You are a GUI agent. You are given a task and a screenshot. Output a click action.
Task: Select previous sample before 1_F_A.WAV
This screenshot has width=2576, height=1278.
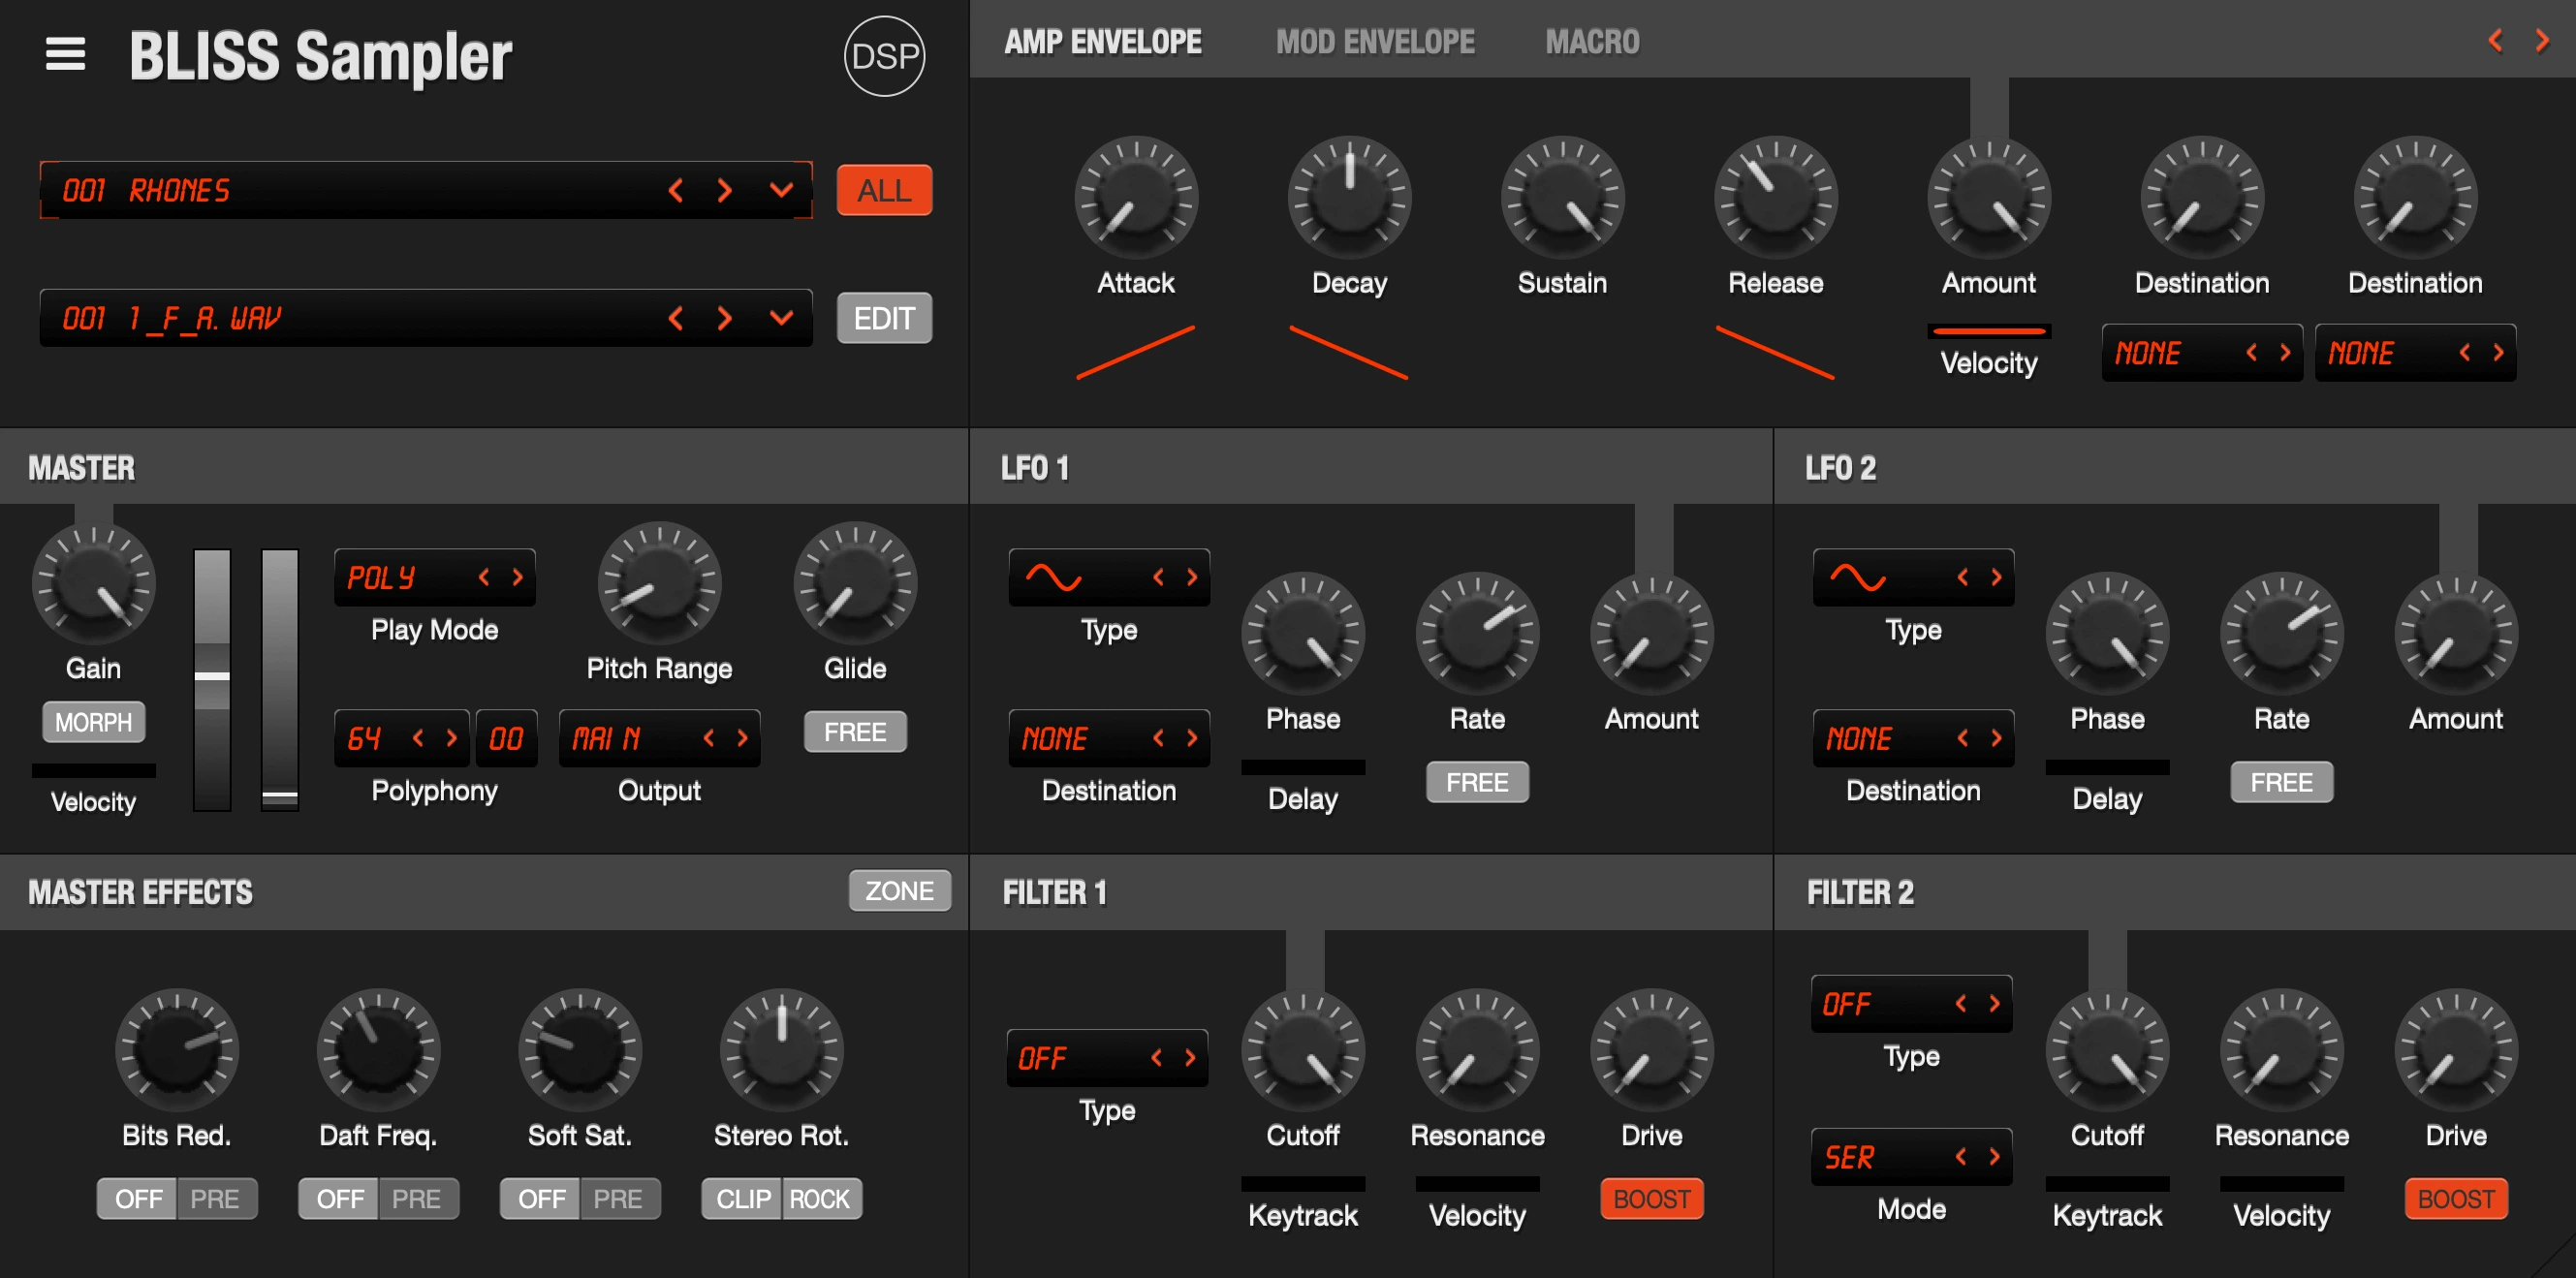(676, 318)
